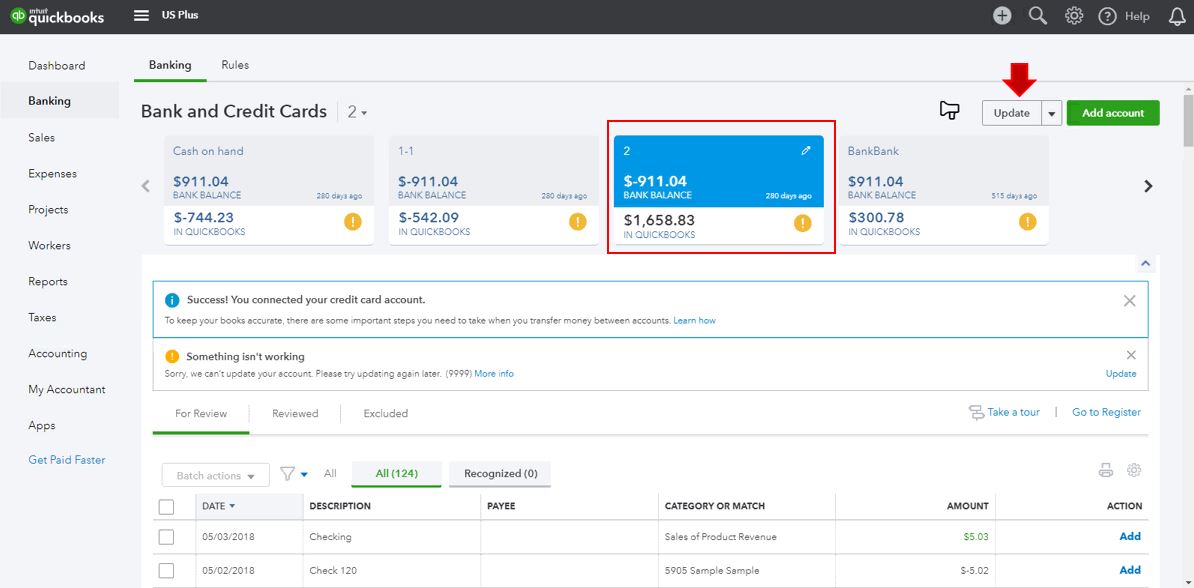Open the Update button's dropdown arrow
Image resolution: width=1194 pixels, height=588 pixels.
point(1051,112)
